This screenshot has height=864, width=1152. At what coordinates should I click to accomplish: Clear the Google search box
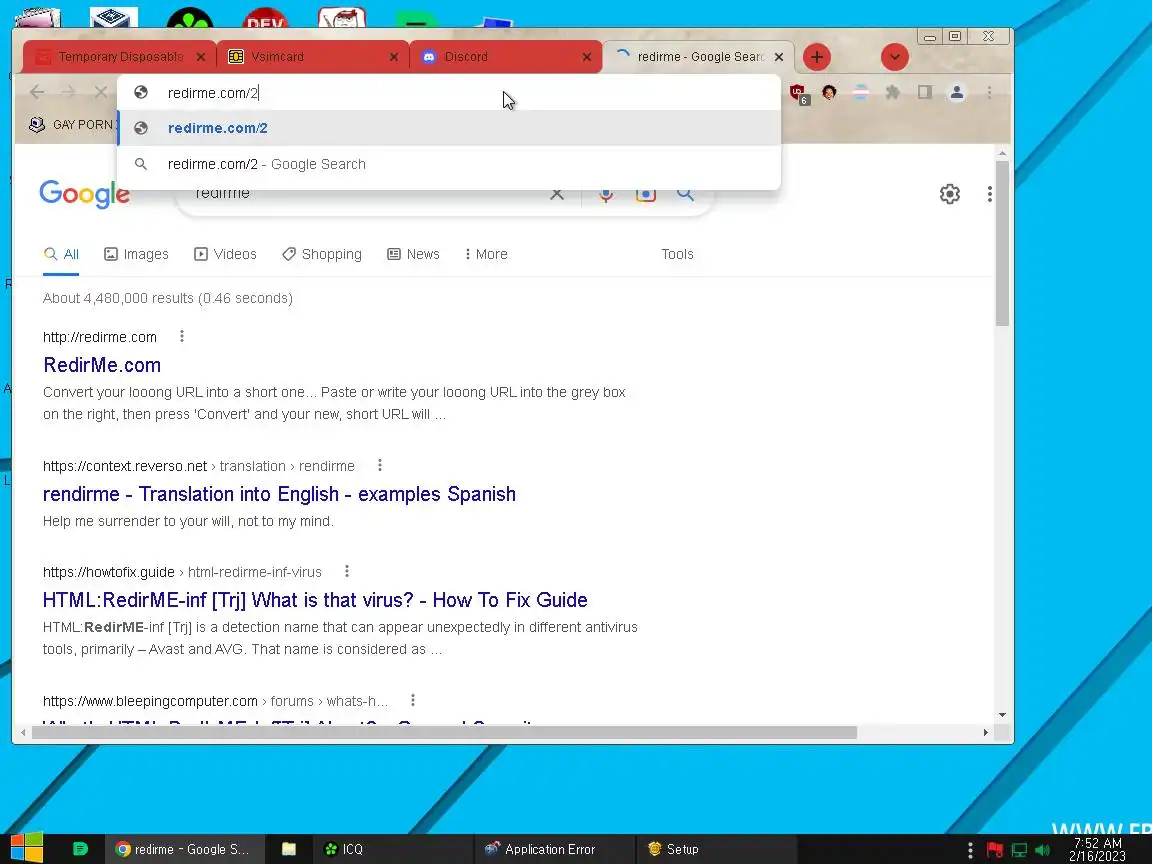click(x=557, y=194)
